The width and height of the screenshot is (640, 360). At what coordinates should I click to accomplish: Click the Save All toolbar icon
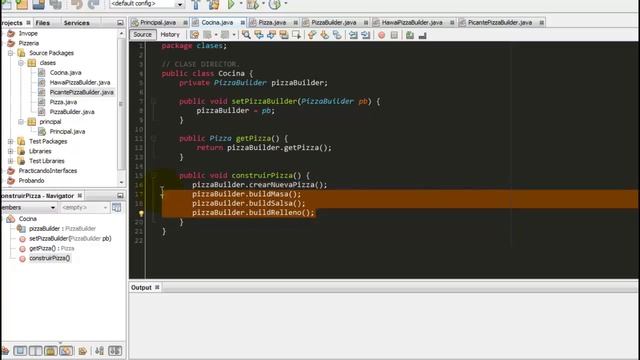(56, 4)
